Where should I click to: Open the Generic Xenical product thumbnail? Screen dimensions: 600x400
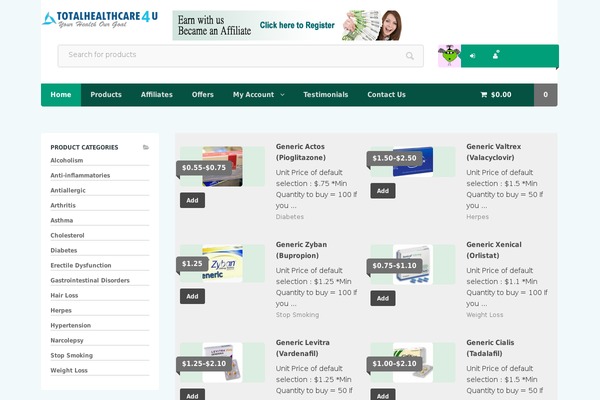413,264
